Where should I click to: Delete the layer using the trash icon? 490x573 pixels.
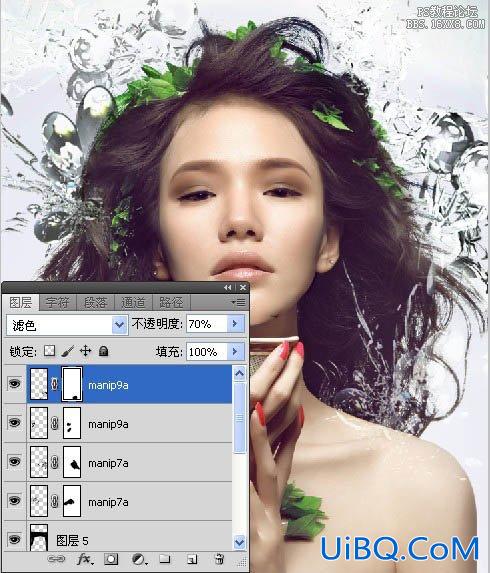click(x=219, y=559)
